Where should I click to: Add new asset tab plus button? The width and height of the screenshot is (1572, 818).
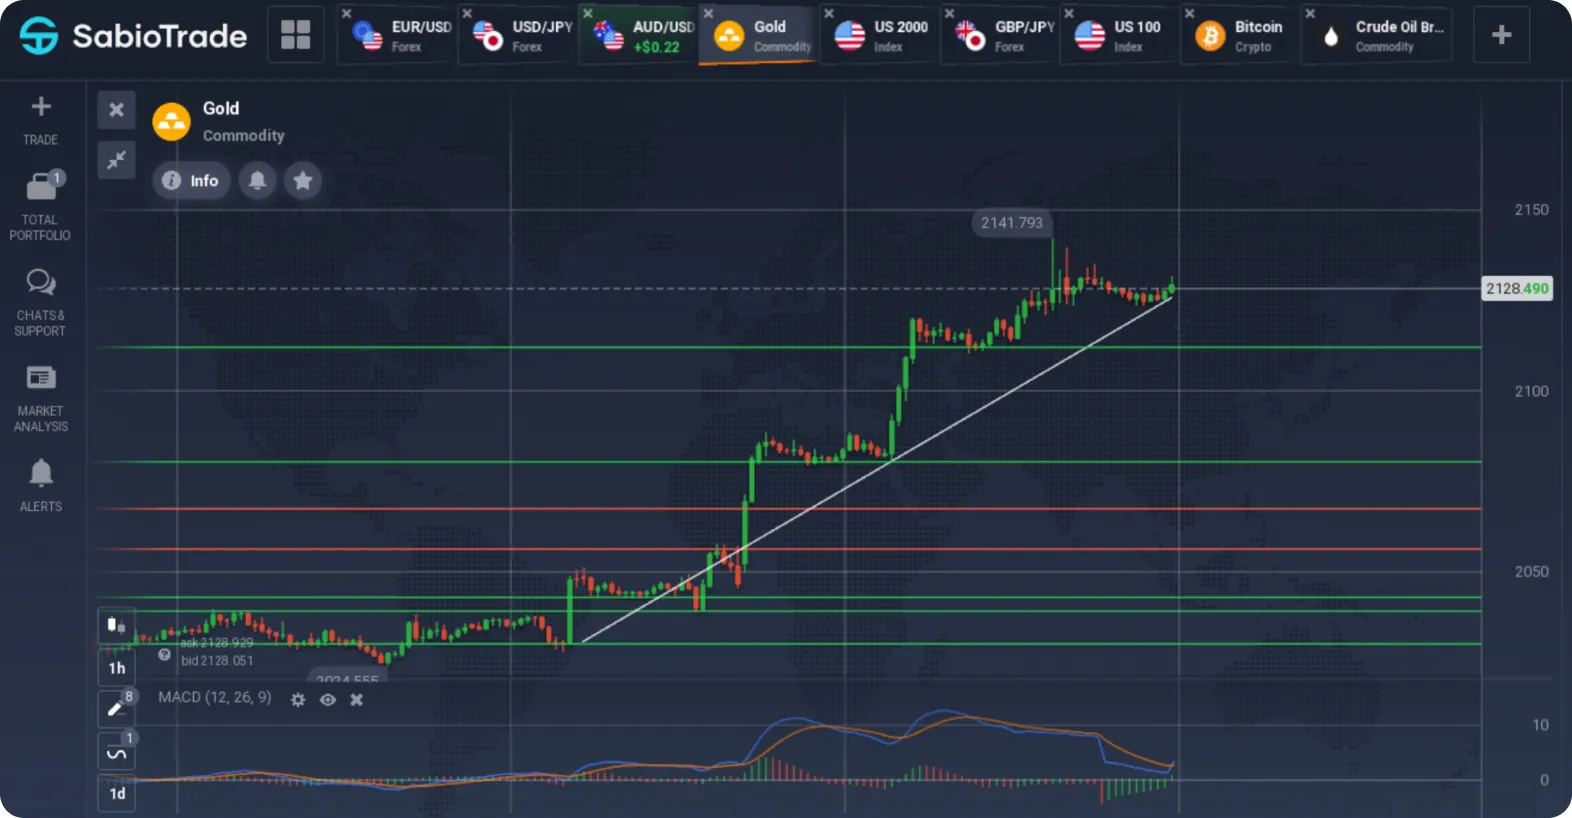1501,35
